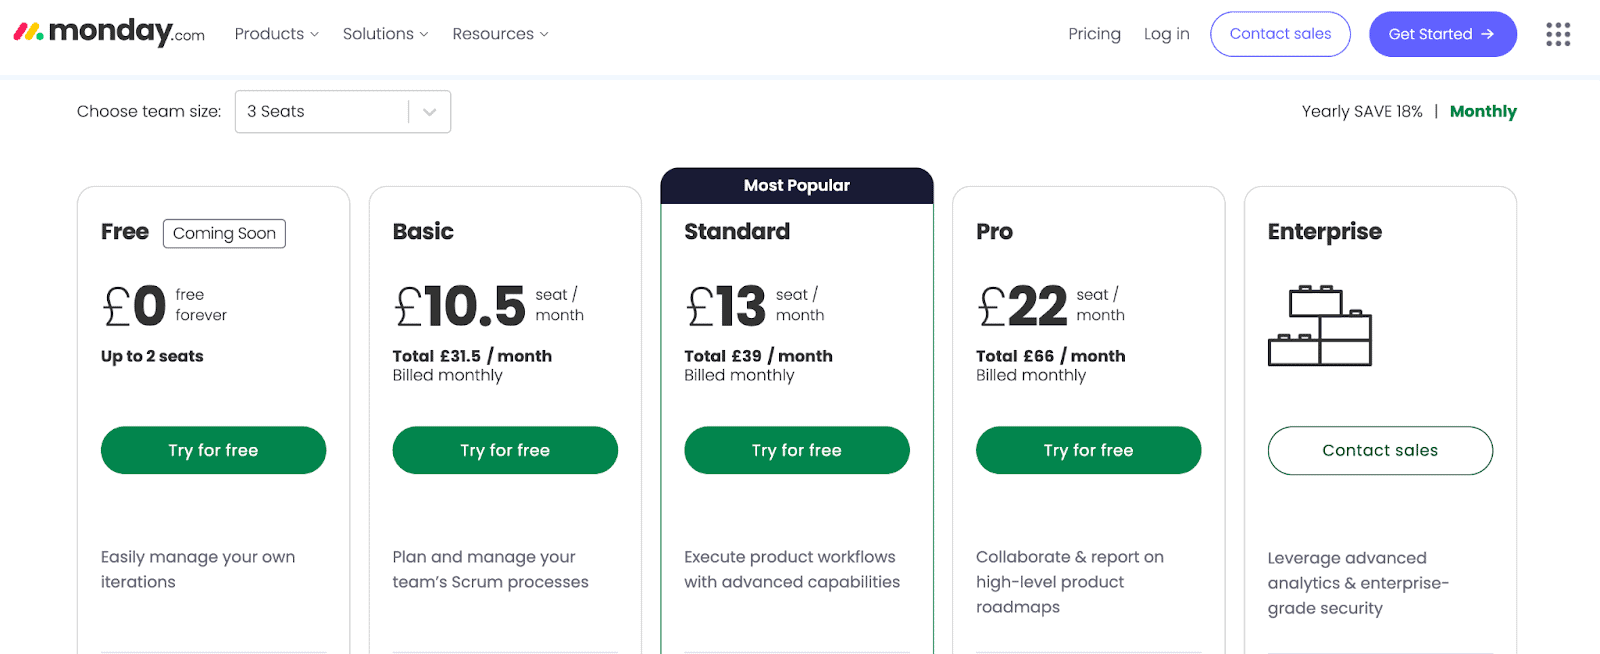Switch billing to Yearly SAVE 18%

click(1362, 111)
